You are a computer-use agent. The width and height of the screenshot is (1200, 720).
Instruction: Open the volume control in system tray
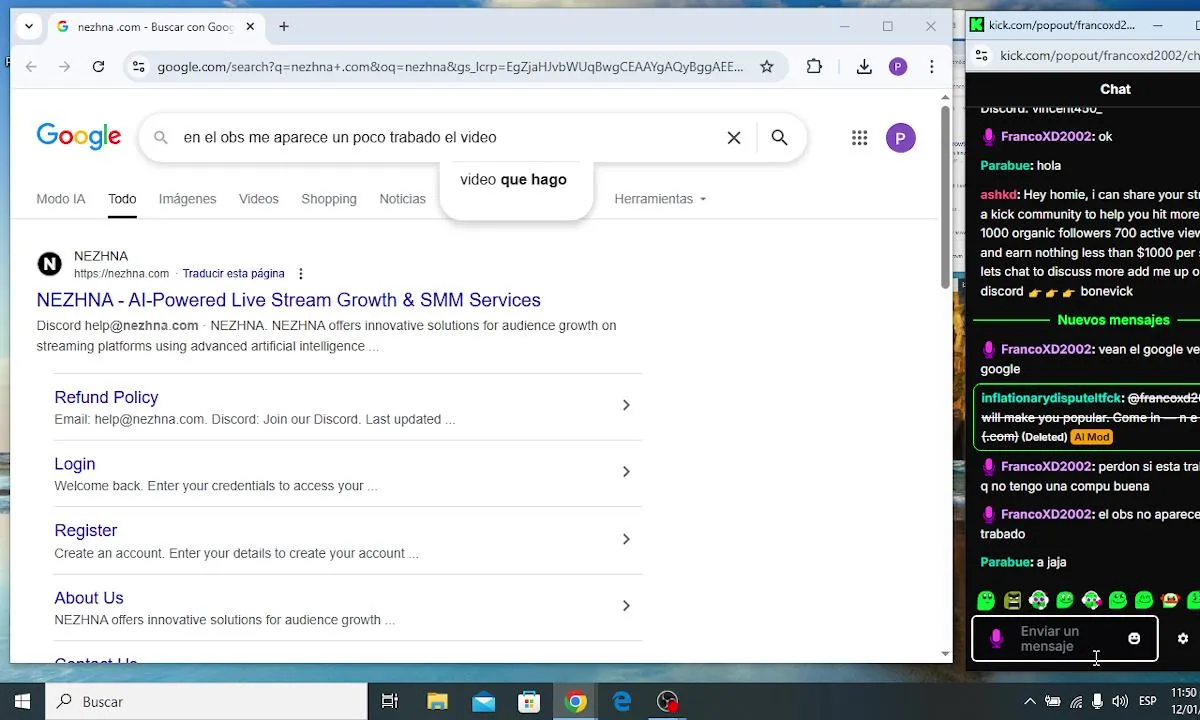(1120, 702)
